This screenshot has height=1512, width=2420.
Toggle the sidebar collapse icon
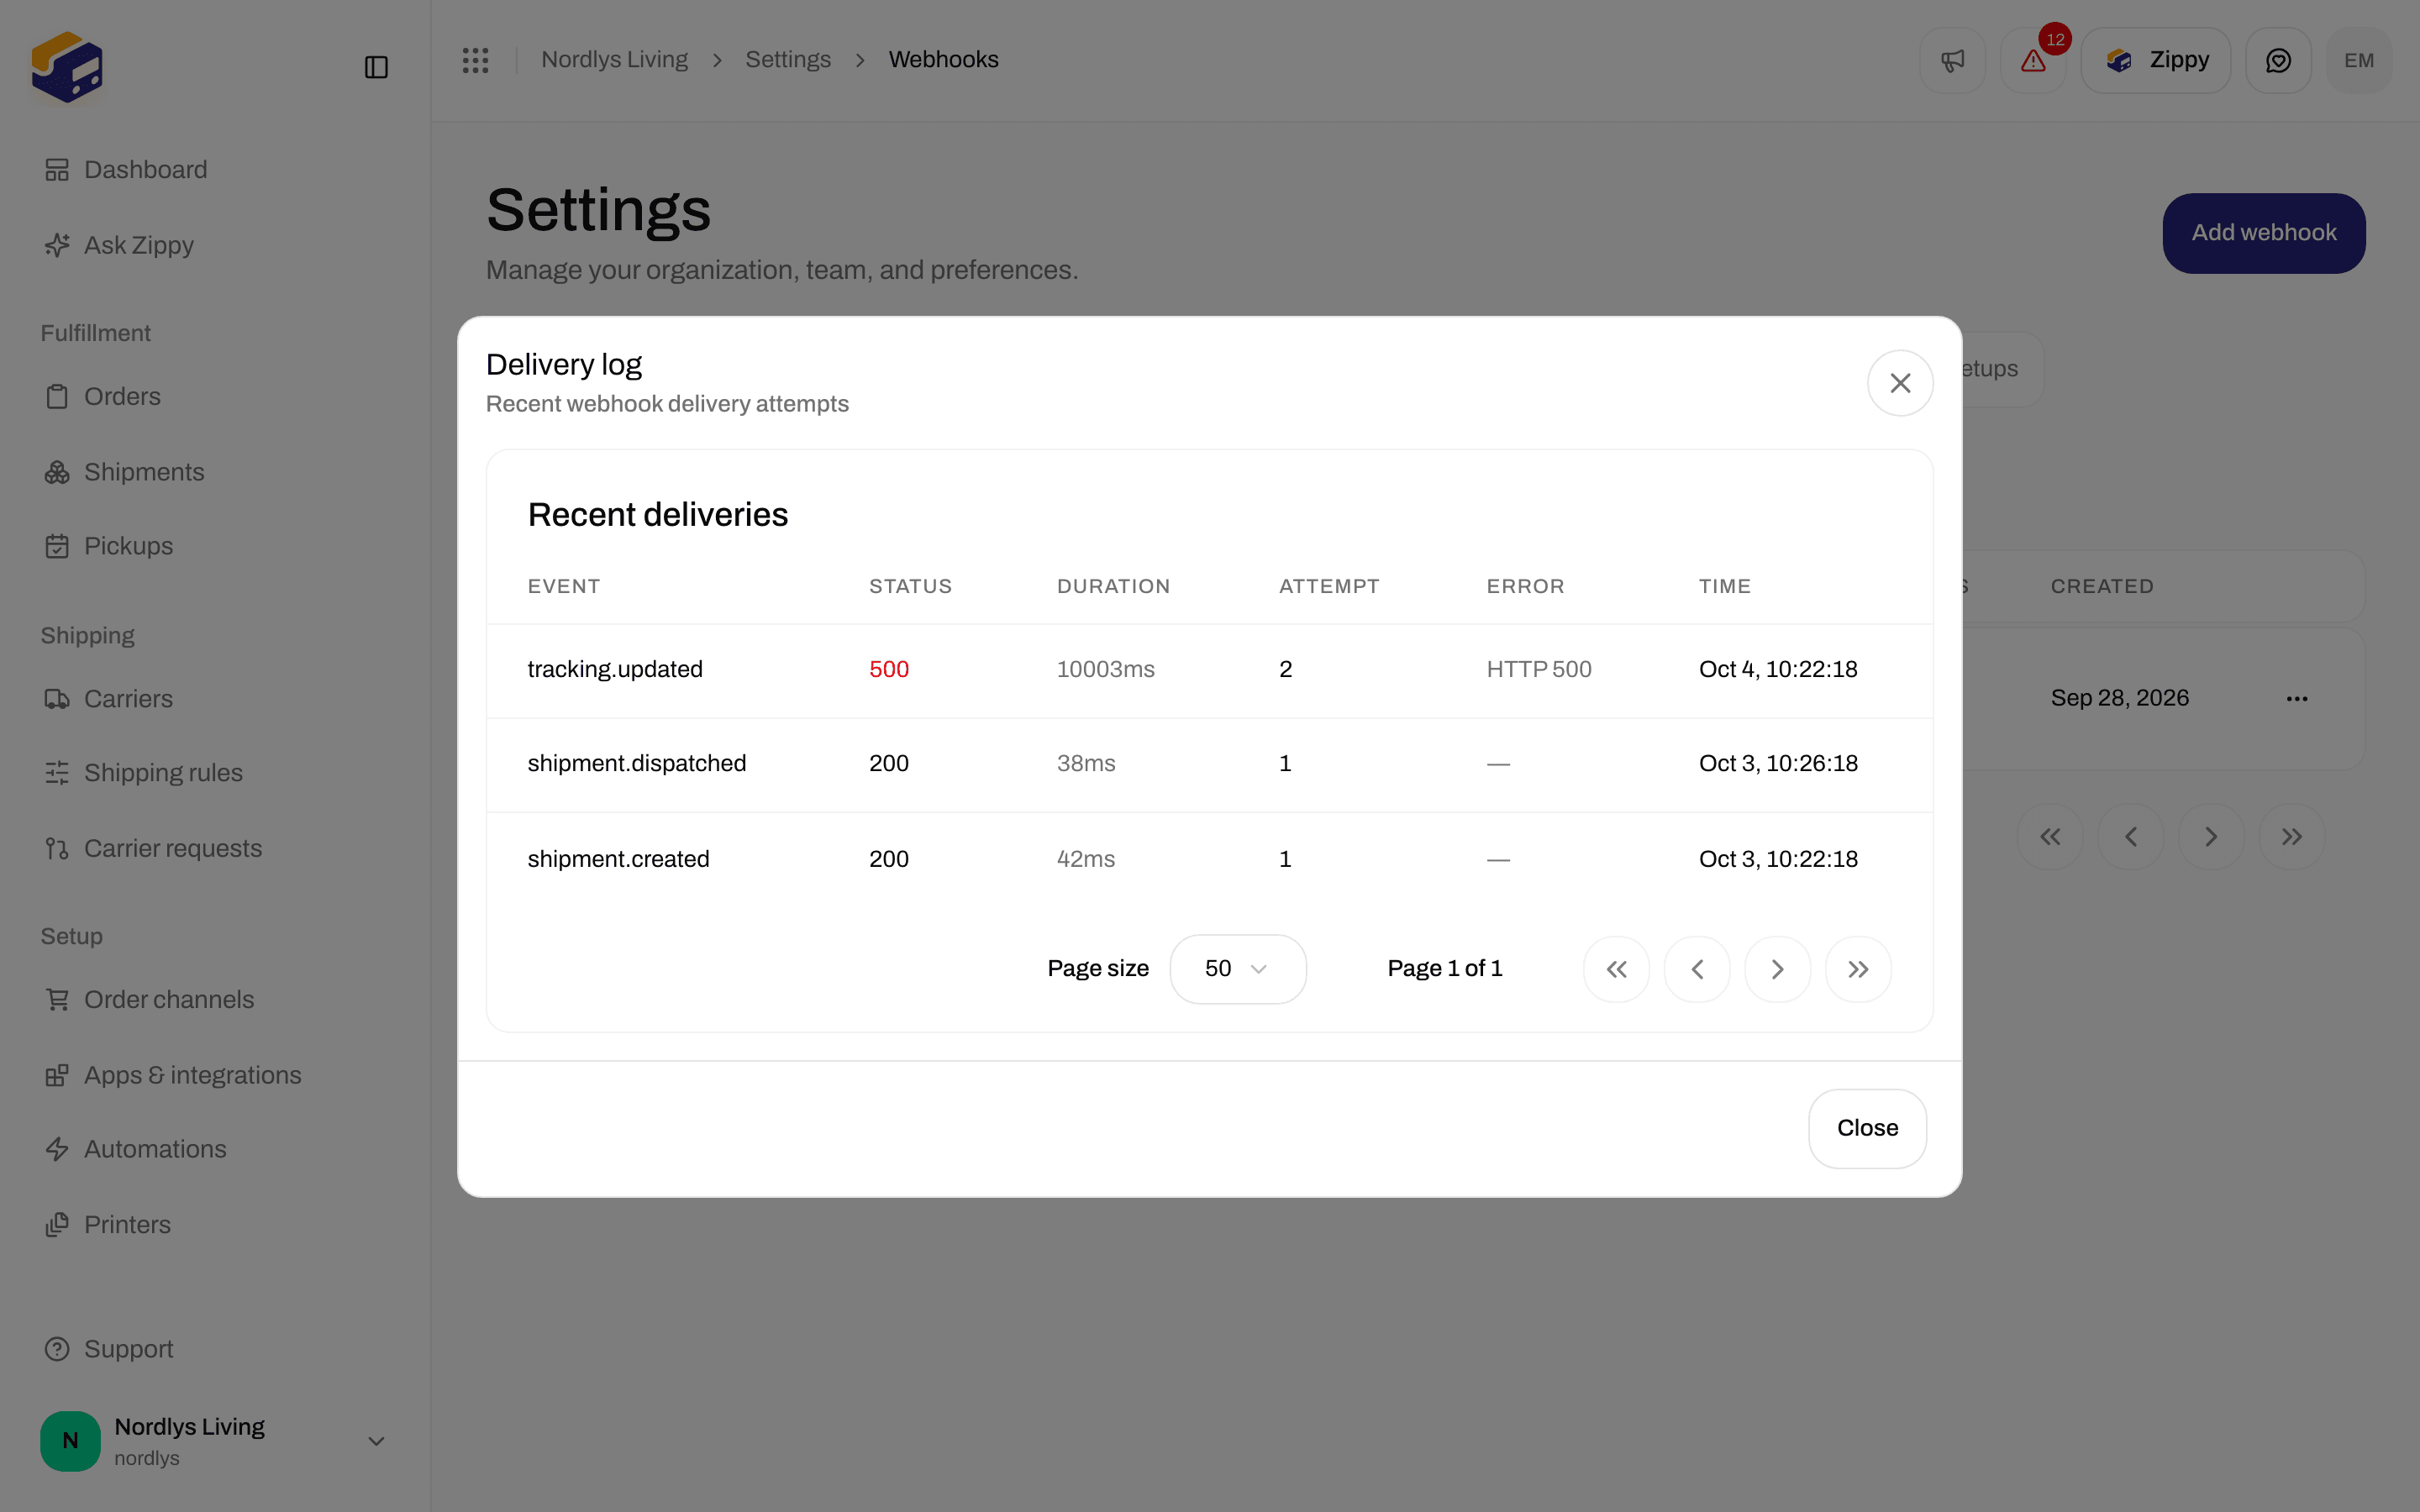pos(376,67)
